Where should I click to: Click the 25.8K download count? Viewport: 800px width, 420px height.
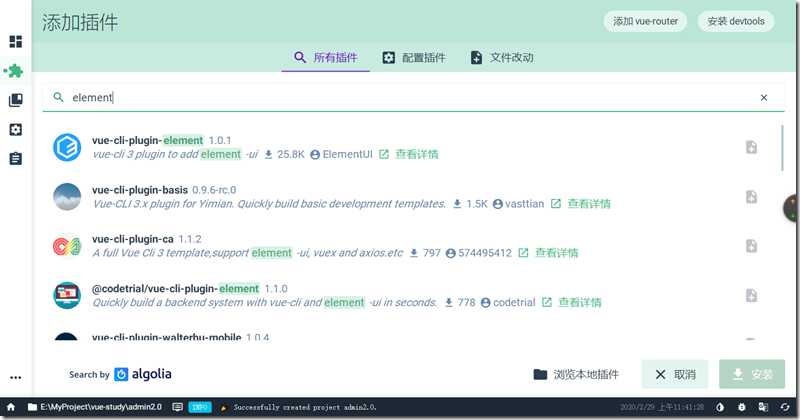coord(291,154)
